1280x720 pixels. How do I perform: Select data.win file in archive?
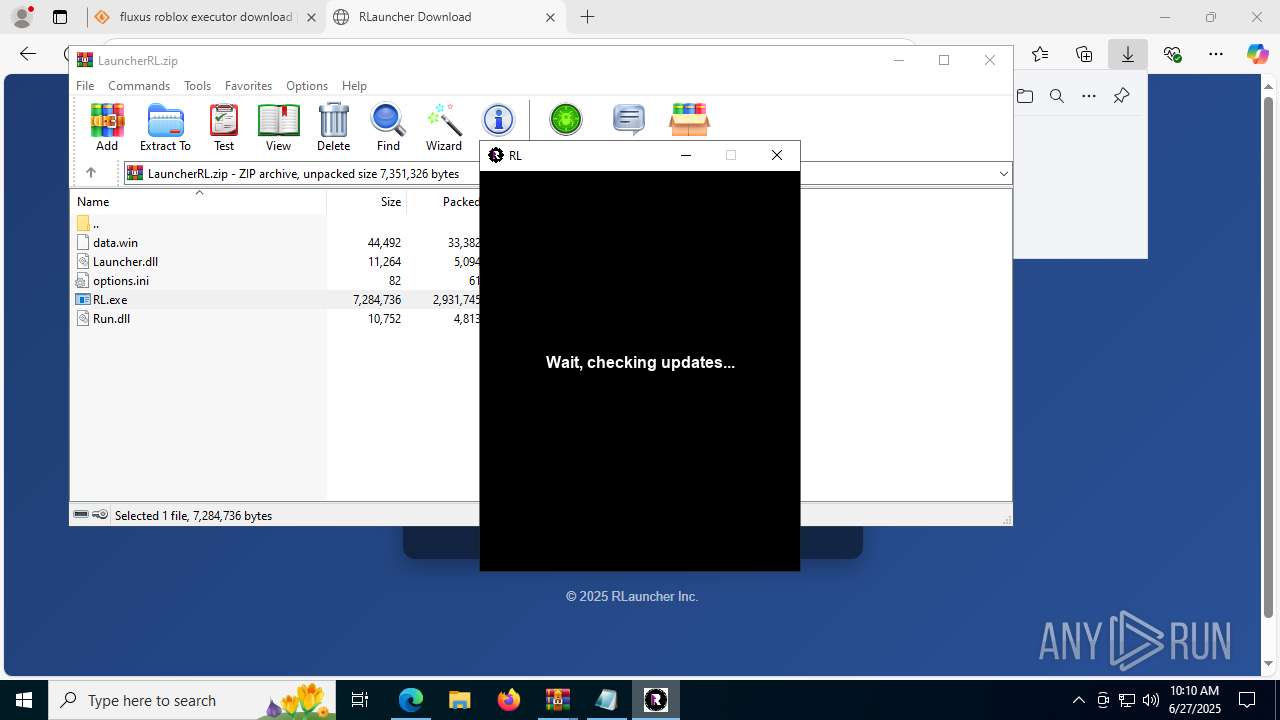click(275, 242)
